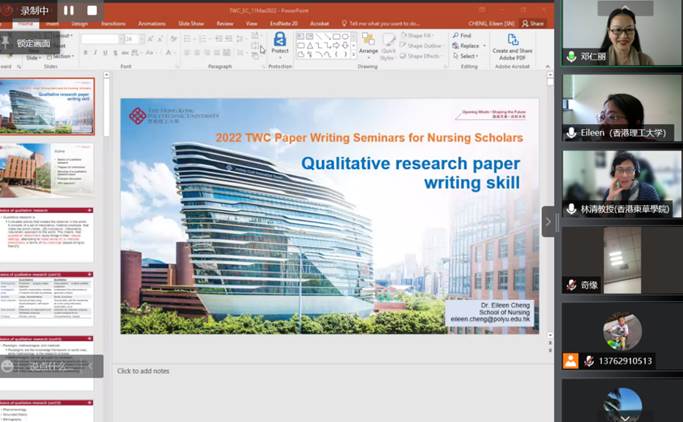Toggle muted microphone for participant 13762910513
This screenshot has width=683, height=422.
tap(589, 361)
